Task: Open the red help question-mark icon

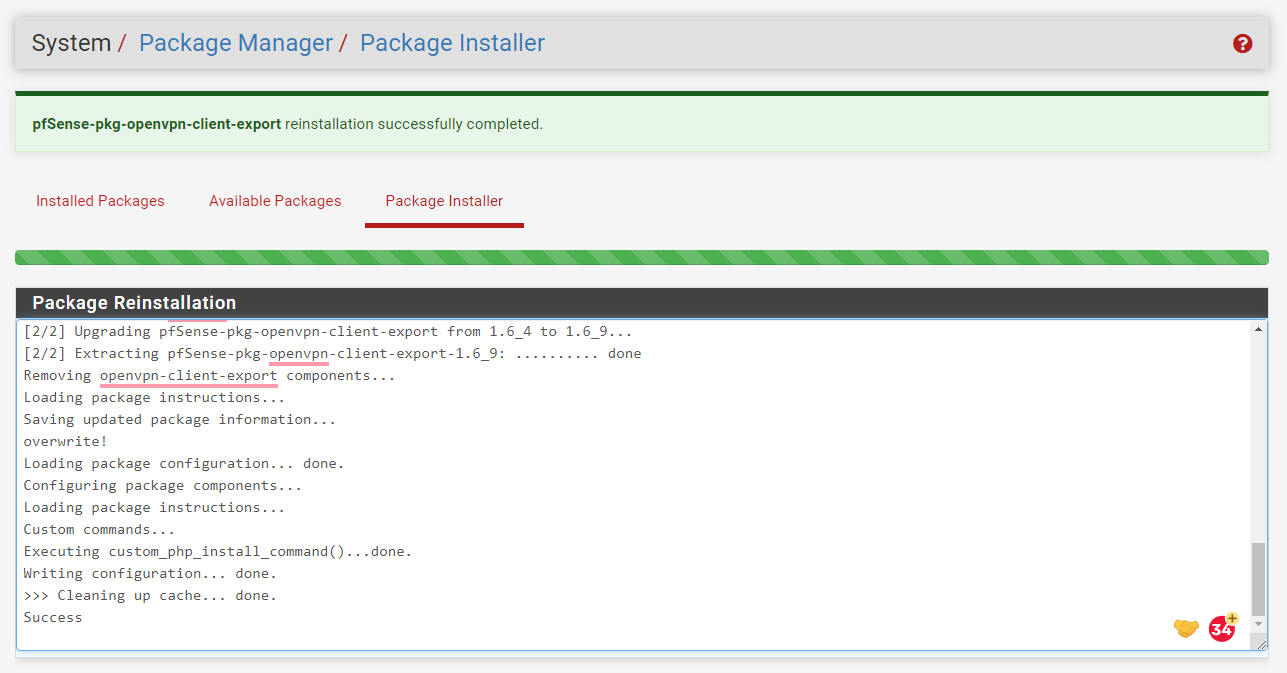Action: coord(1243,44)
